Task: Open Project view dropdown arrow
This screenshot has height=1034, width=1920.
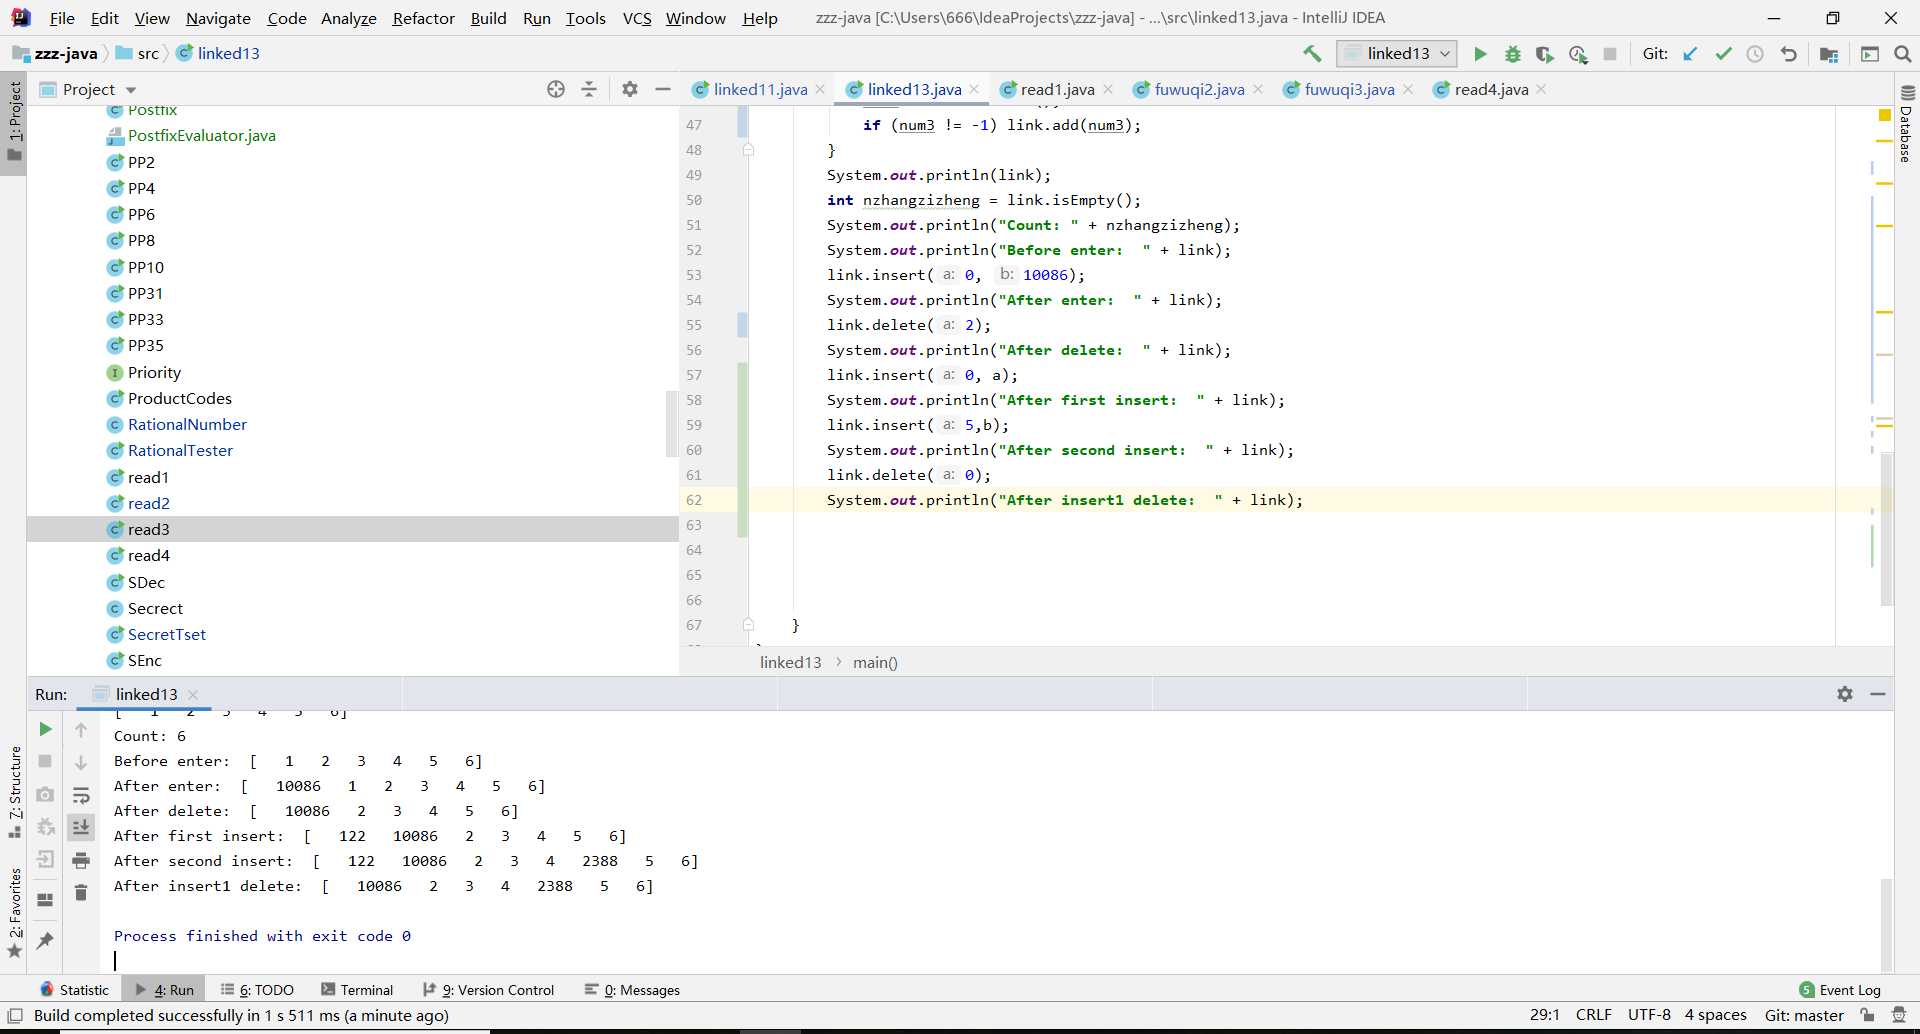Action: tap(131, 90)
